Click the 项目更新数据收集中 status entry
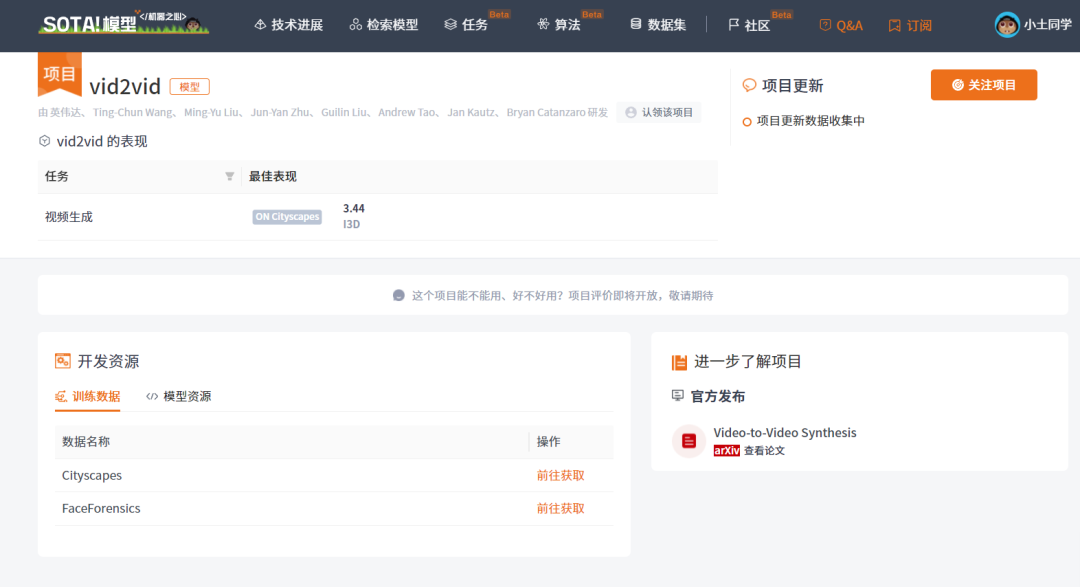 [804, 121]
